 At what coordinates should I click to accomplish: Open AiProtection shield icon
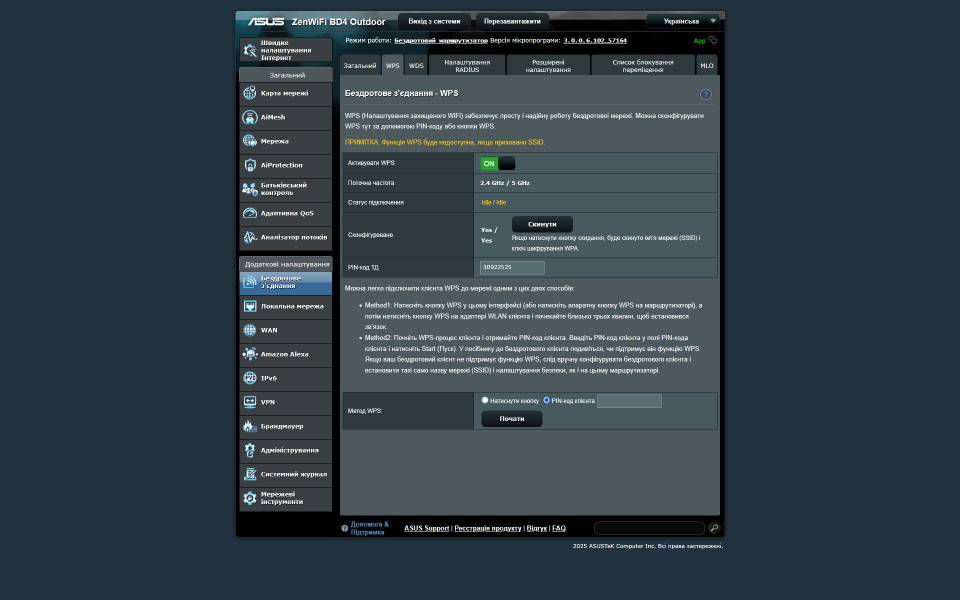click(x=250, y=165)
